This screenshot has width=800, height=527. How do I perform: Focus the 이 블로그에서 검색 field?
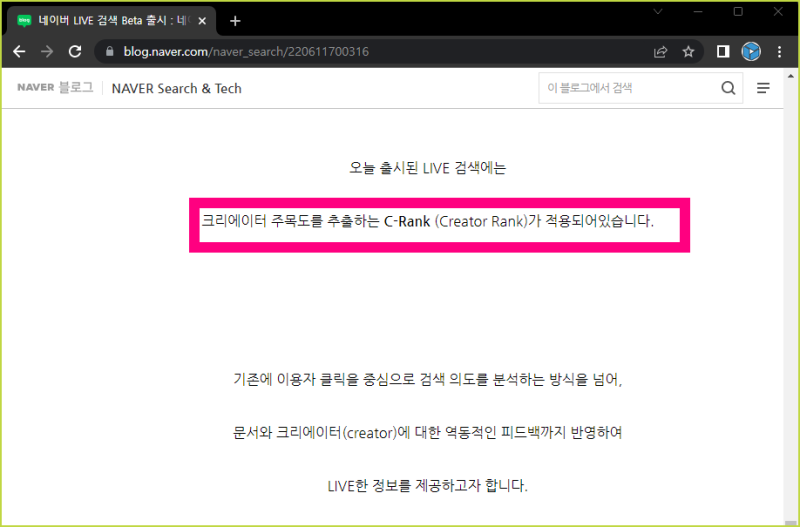[629, 88]
